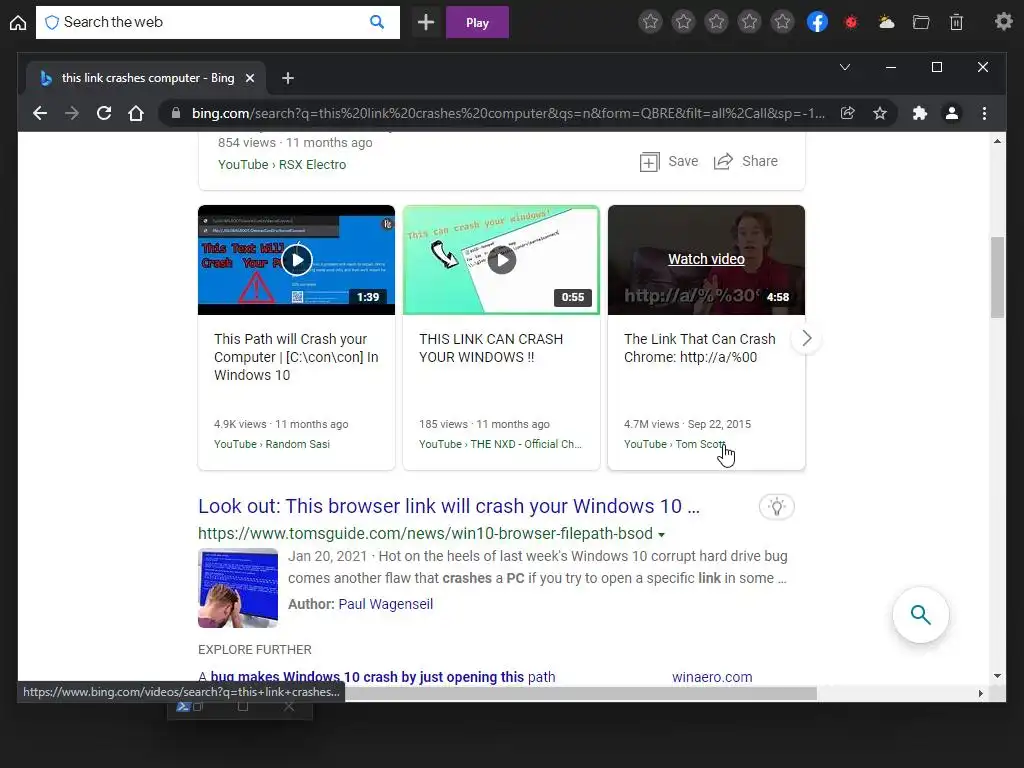The width and height of the screenshot is (1024, 768).
Task: Click the horizontal scrollbar thumb
Action: 581,693
